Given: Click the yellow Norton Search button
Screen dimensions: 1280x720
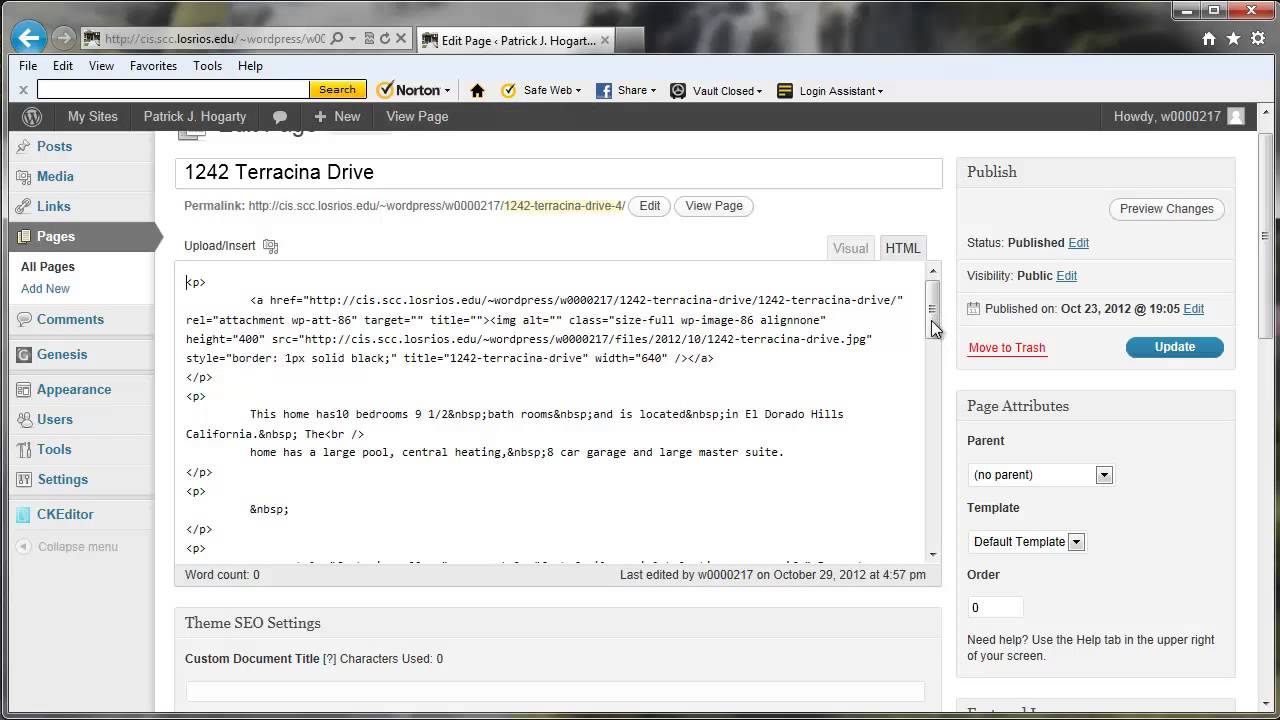Looking at the screenshot, I should pyautogui.click(x=337, y=90).
